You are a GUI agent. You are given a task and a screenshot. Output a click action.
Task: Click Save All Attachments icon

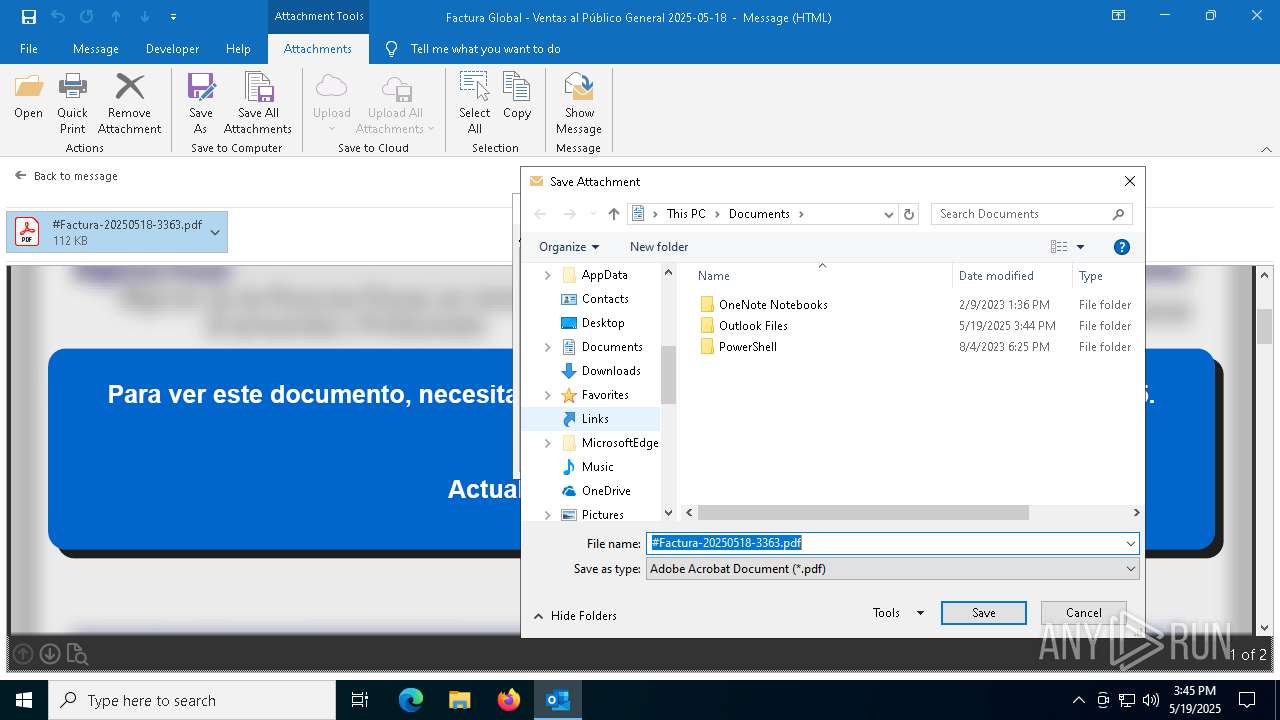tap(258, 103)
